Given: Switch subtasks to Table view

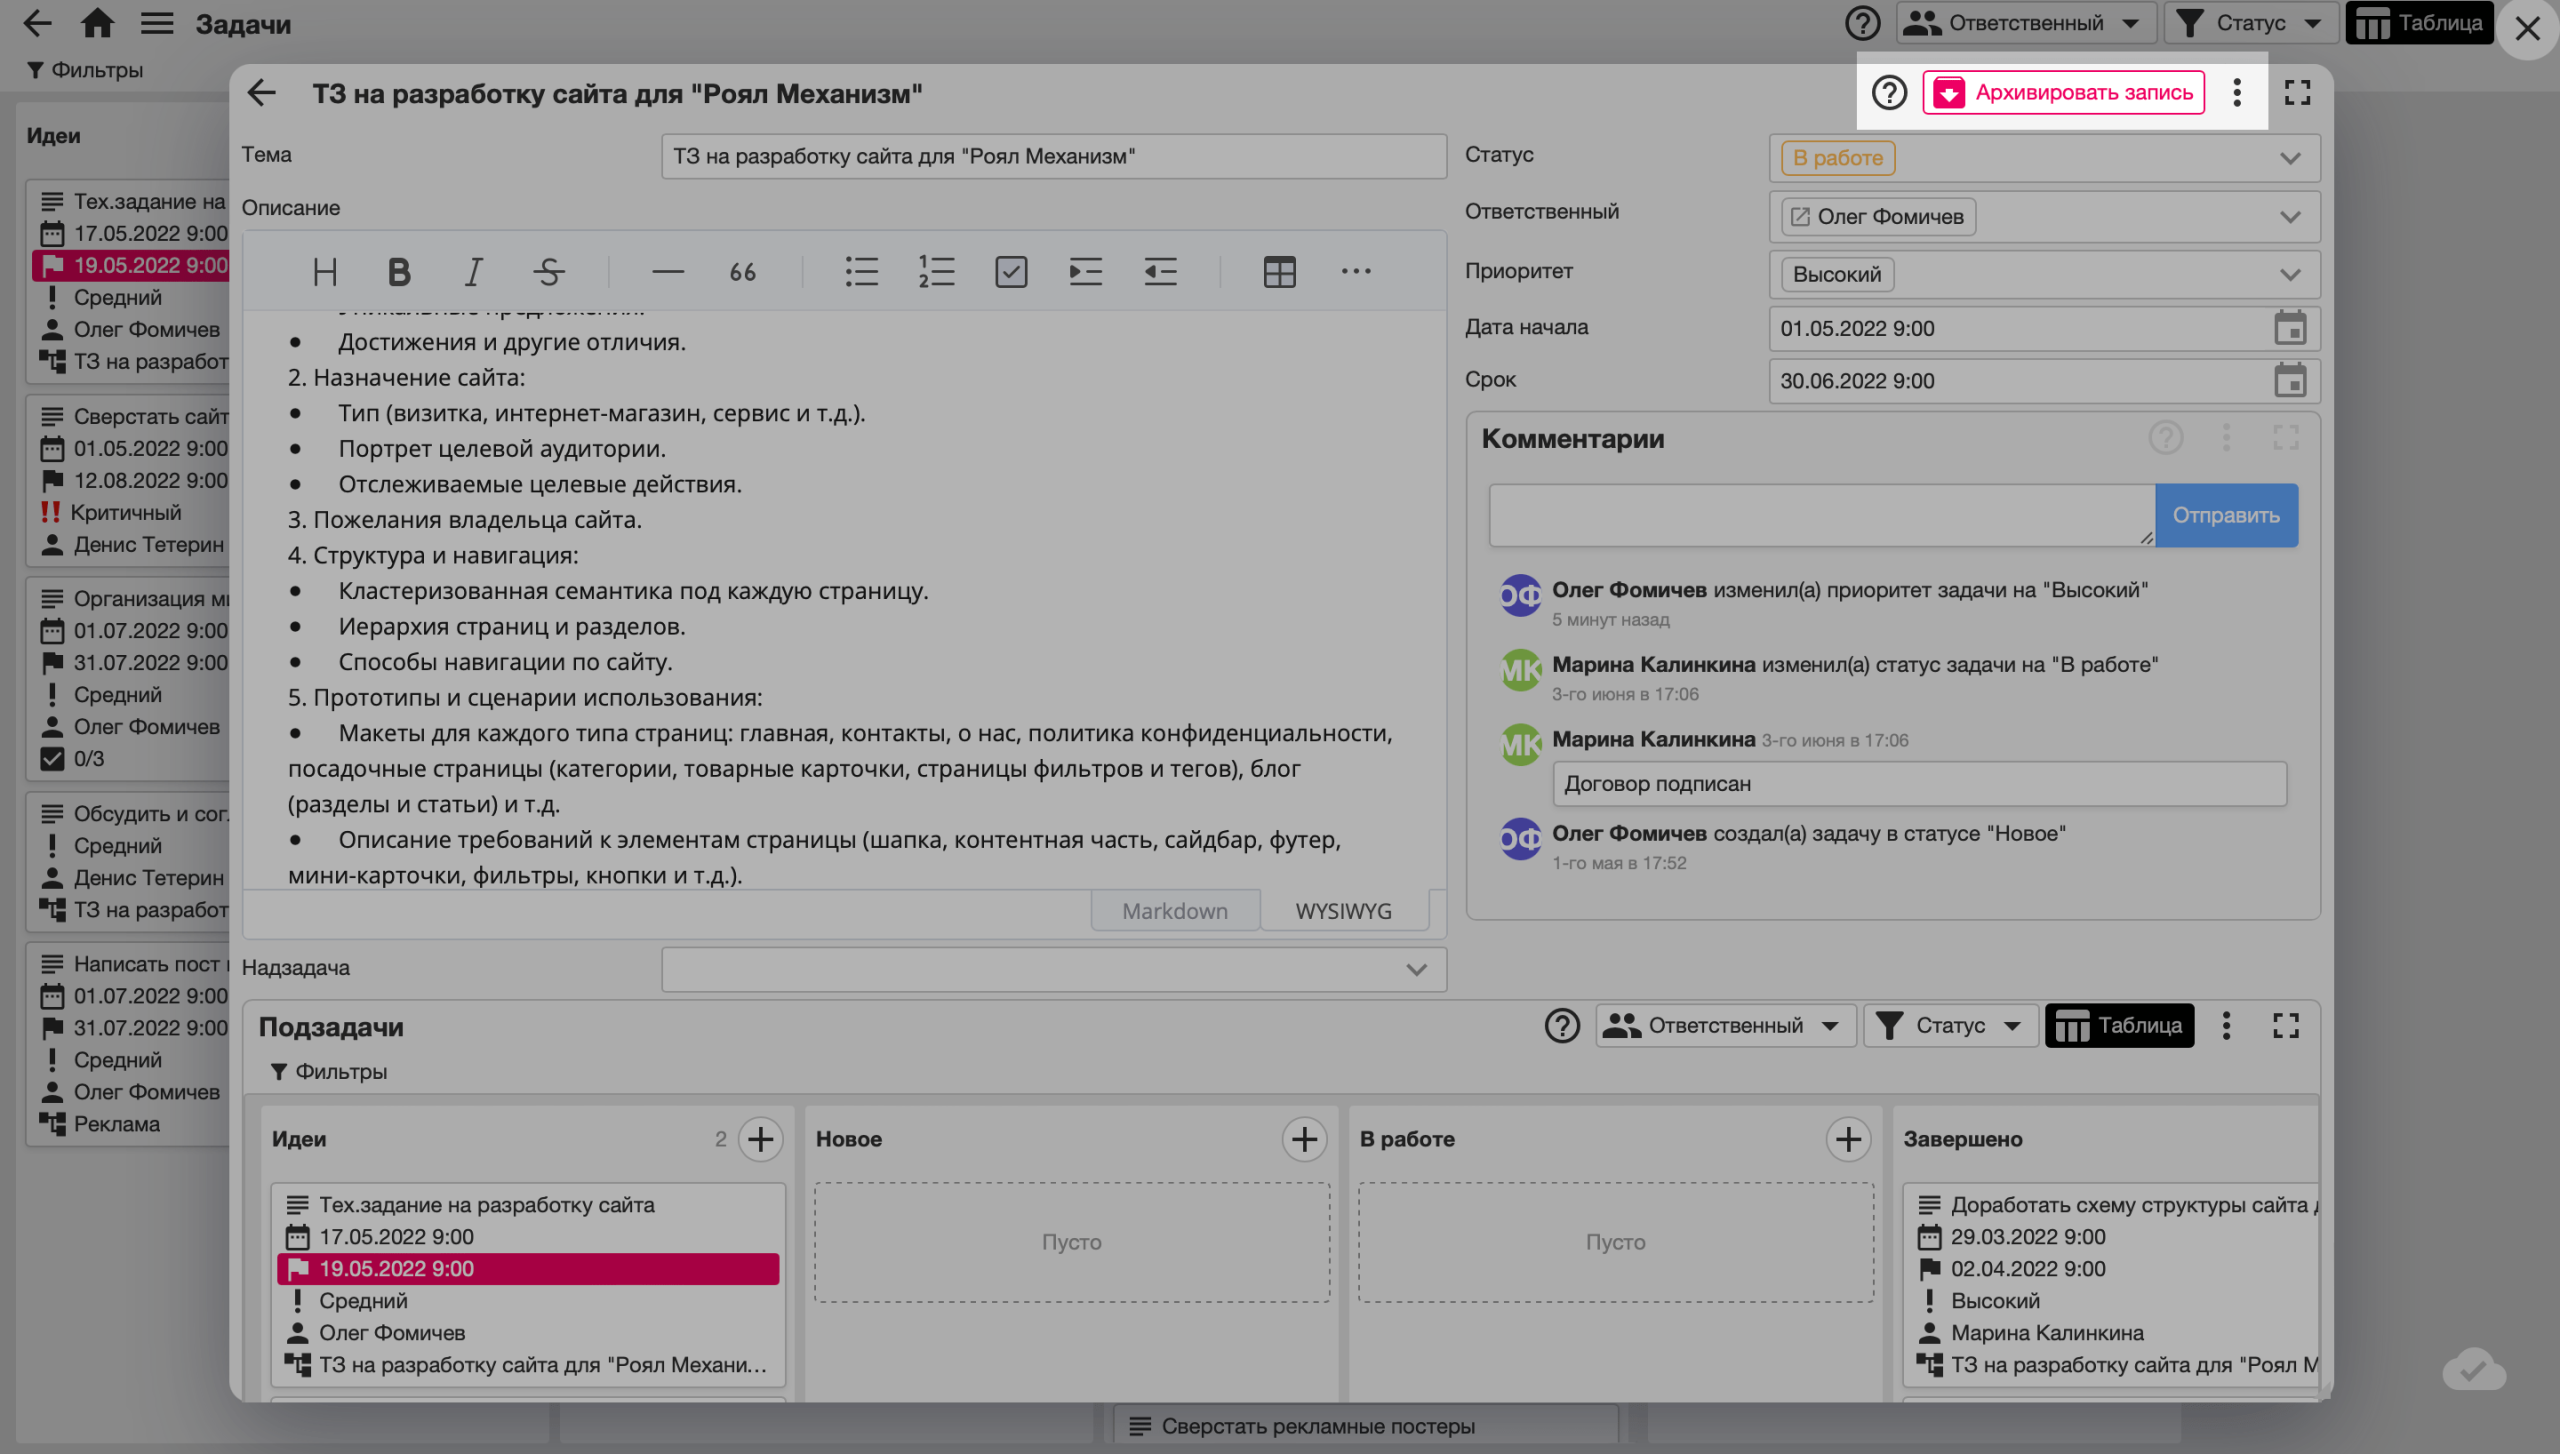Looking at the screenshot, I should point(2119,1026).
